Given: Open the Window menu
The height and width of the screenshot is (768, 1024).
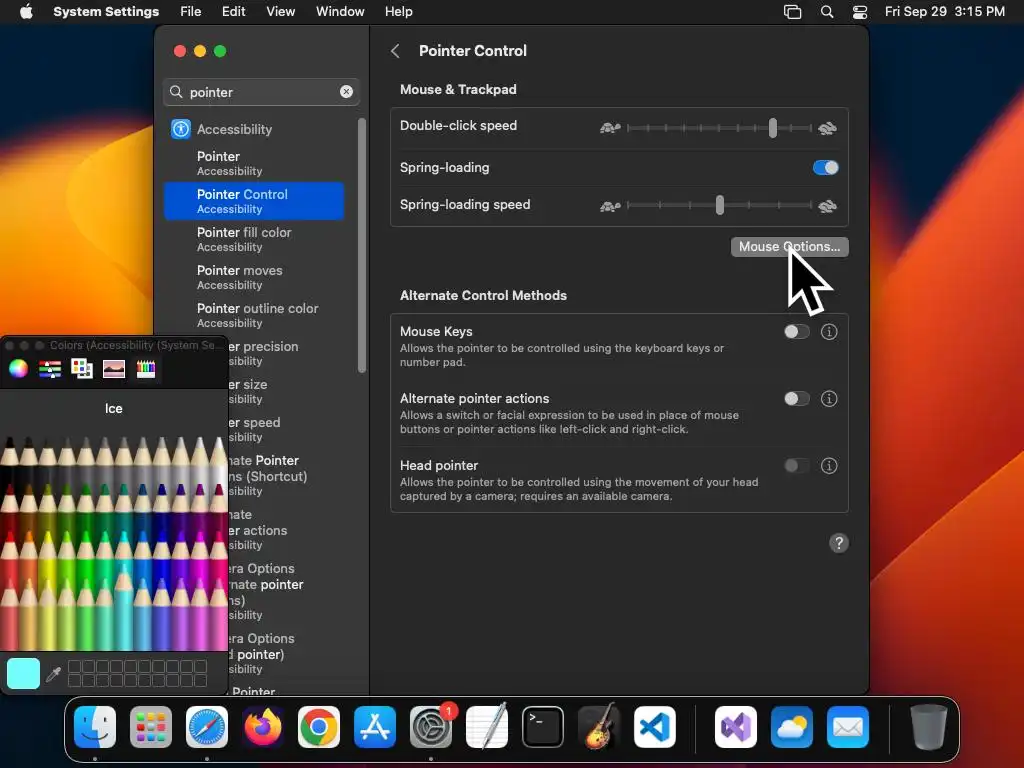Looking at the screenshot, I should pyautogui.click(x=340, y=12).
